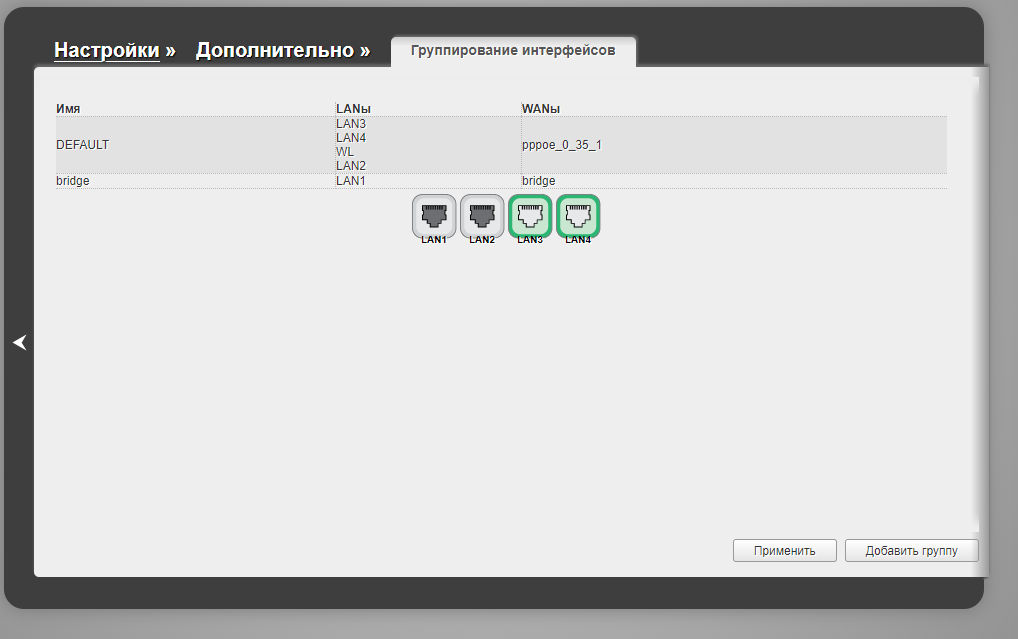Go to the Дополнительно breadcrumb section

pos(274,50)
